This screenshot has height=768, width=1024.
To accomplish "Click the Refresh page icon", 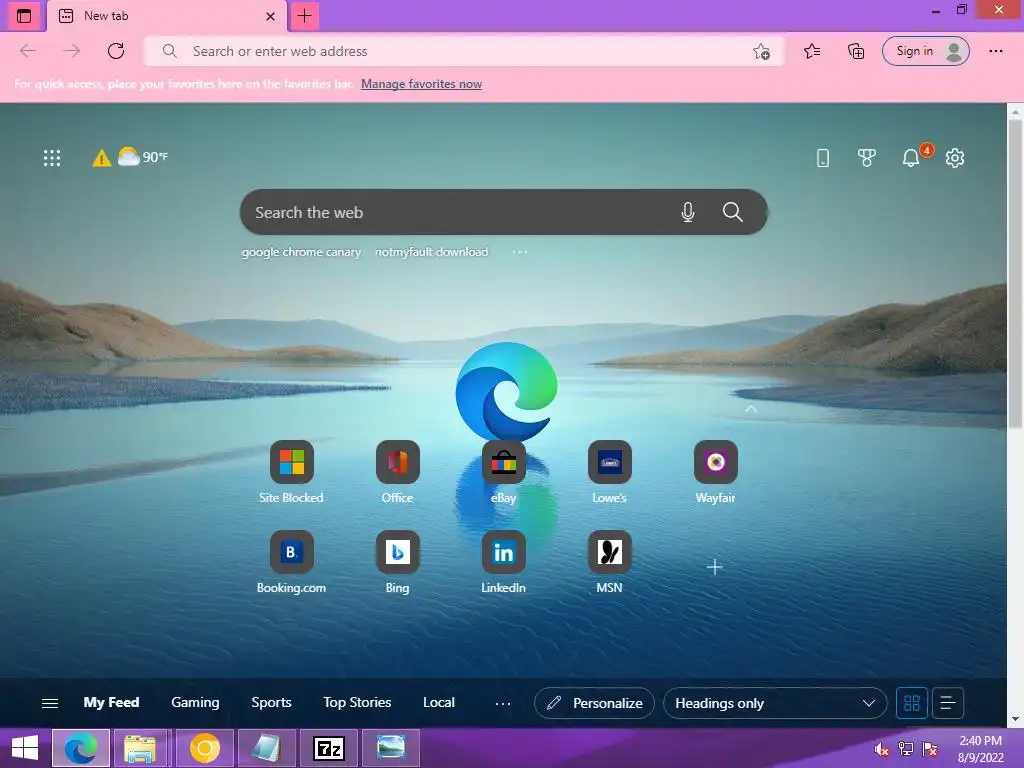I will tap(116, 51).
